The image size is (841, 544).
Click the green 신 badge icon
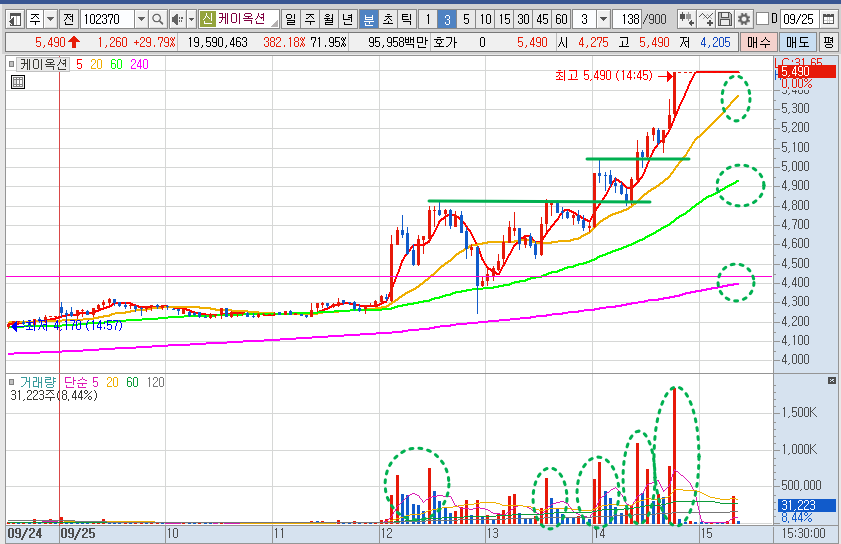(207, 19)
